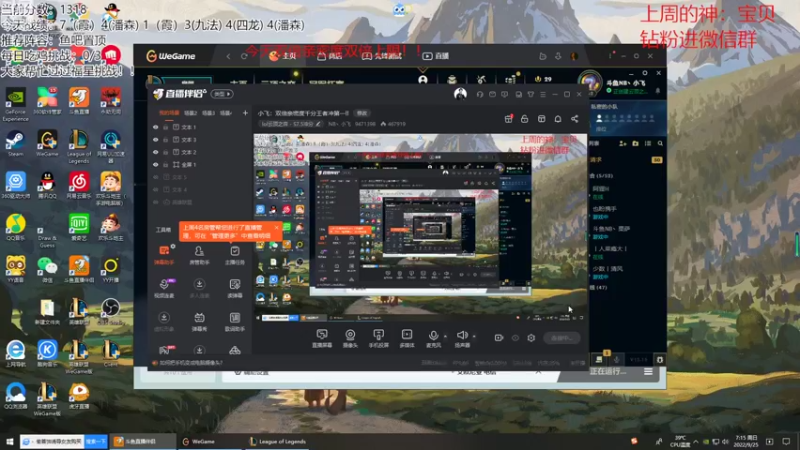Viewport: 800px width, 450px height.
Task: Close the orange 房管 notification popup
Action: point(277,228)
